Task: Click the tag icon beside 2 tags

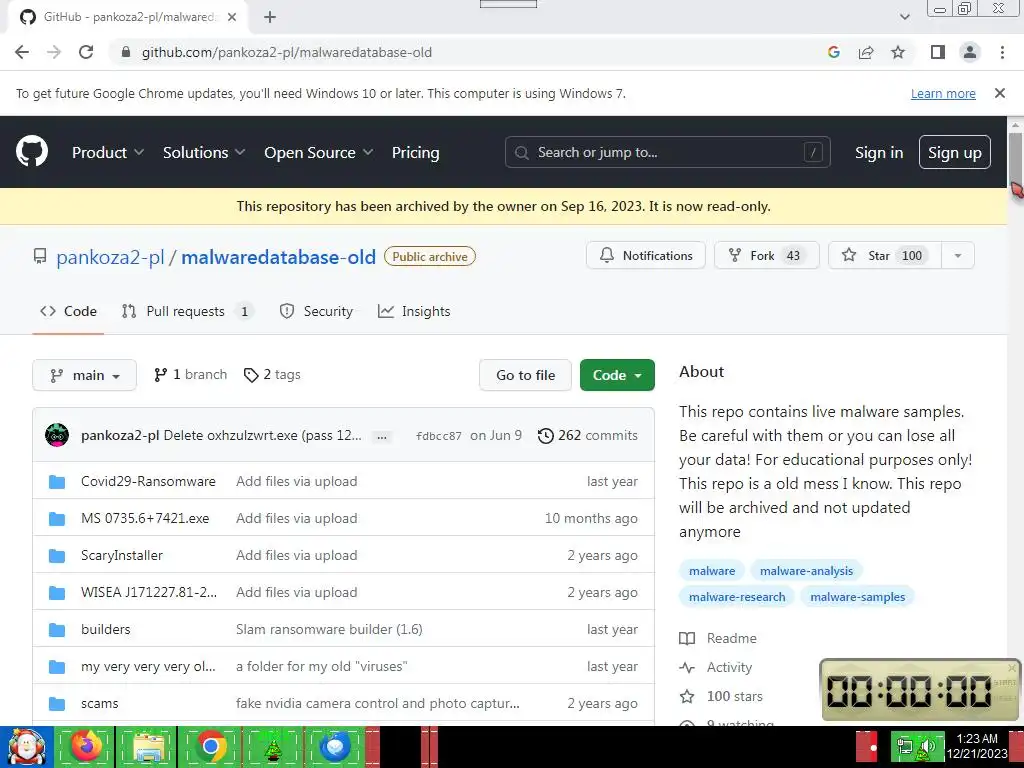Action: click(251, 375)
